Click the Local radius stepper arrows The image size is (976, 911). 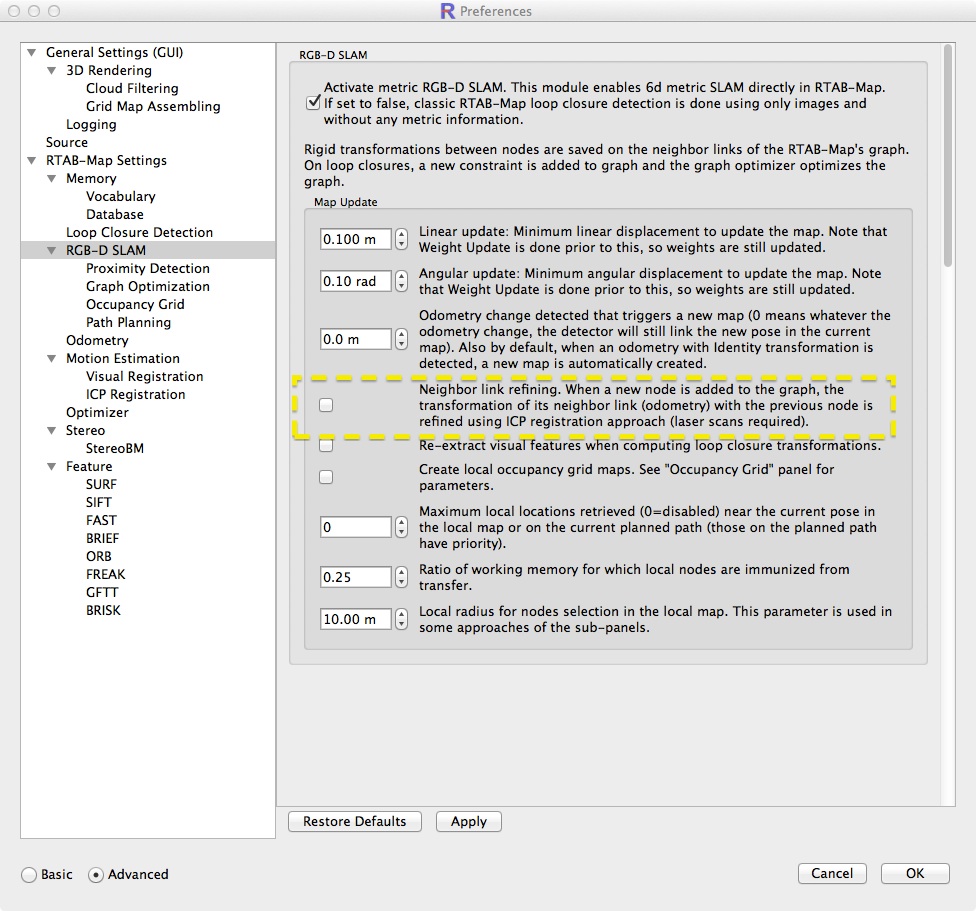[402, 620]
